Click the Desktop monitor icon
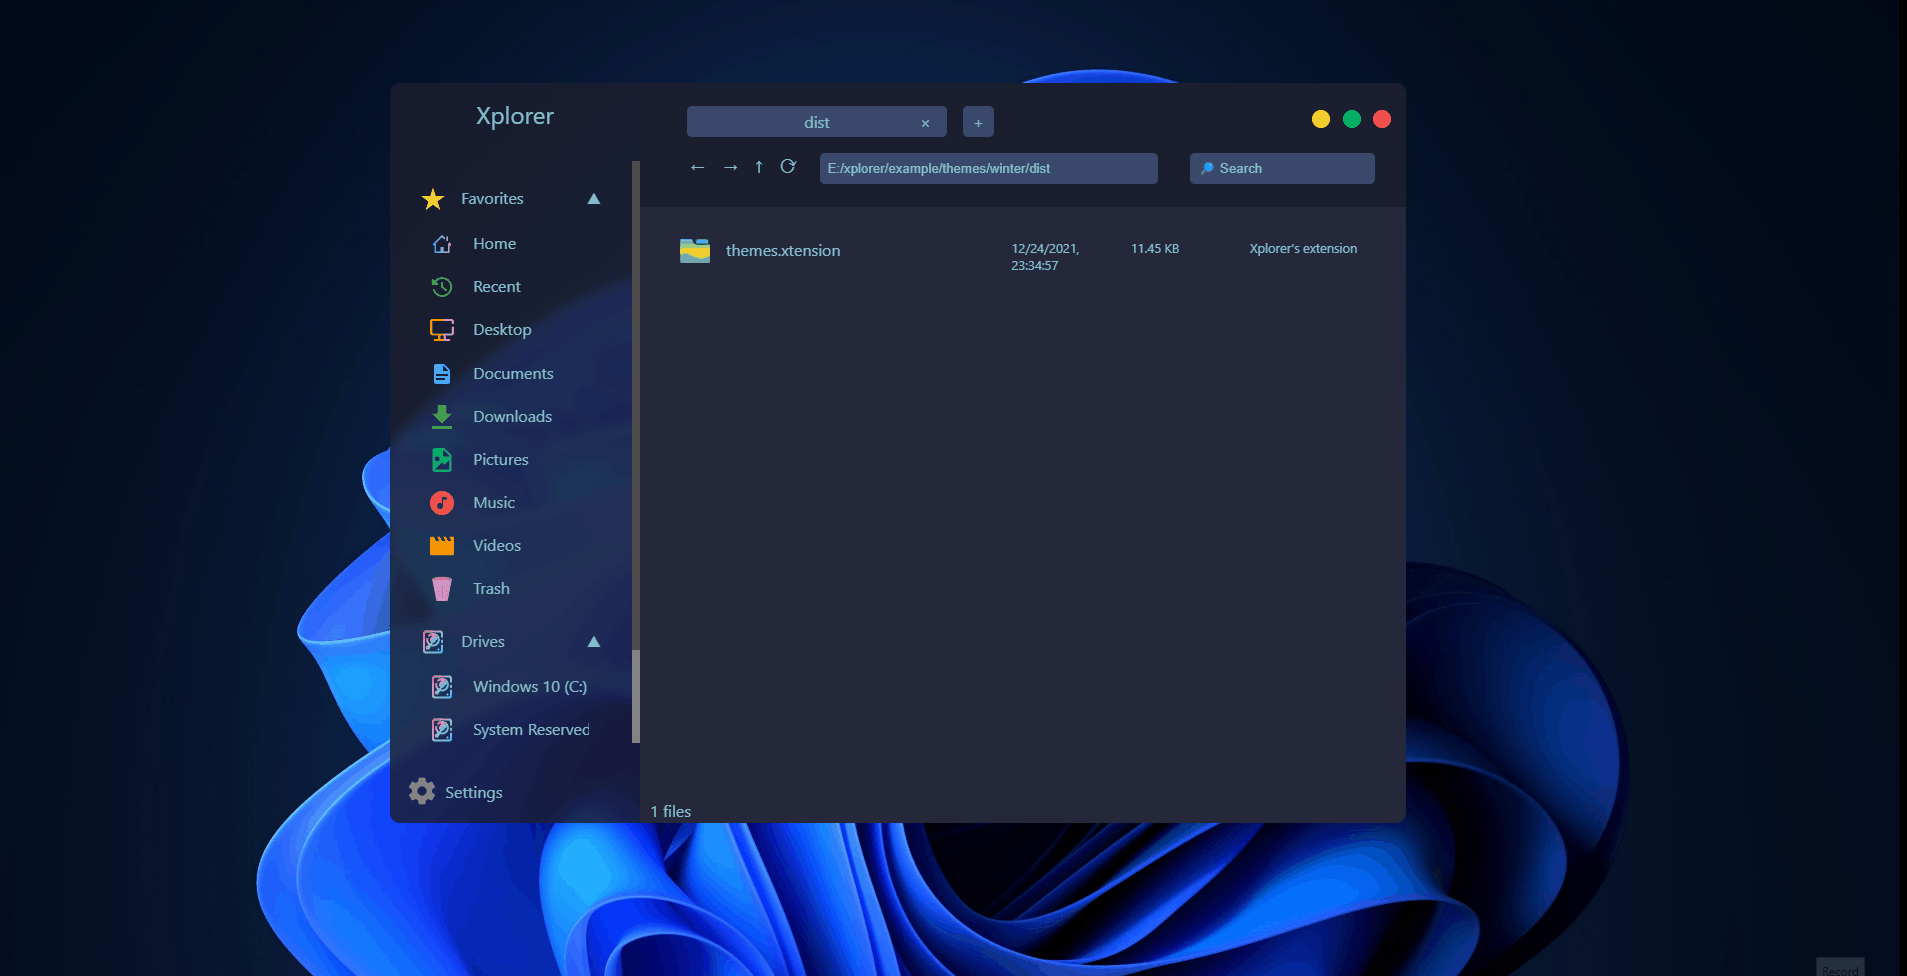This screenshot has width=1907, height=976. [442, 330]
